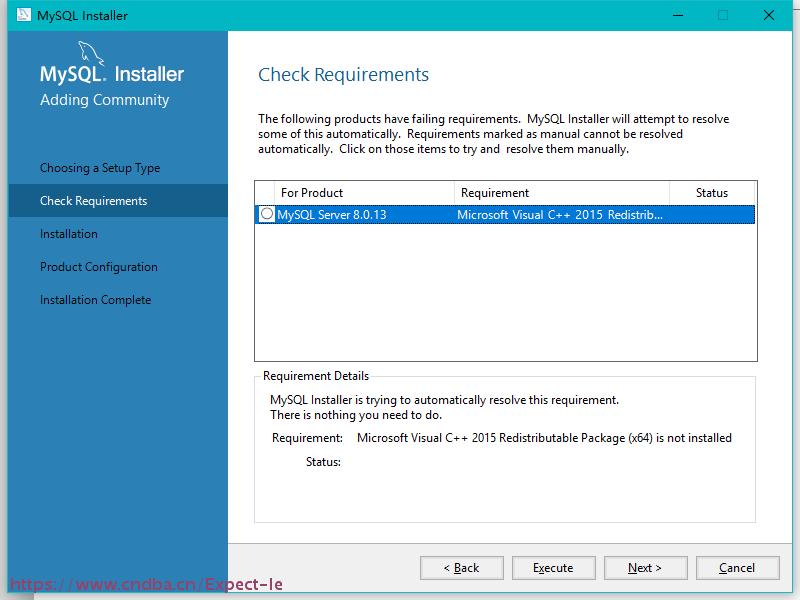800x600 pixels.
Task: Click the For Product column header
Action: (364, 193)
